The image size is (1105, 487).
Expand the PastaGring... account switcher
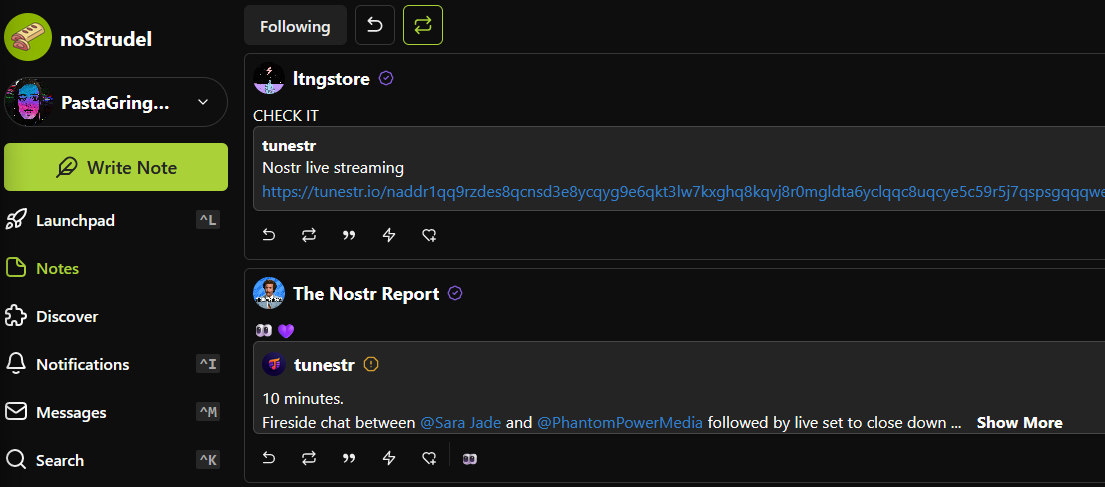pyautogui.click(x=116, y=102)
